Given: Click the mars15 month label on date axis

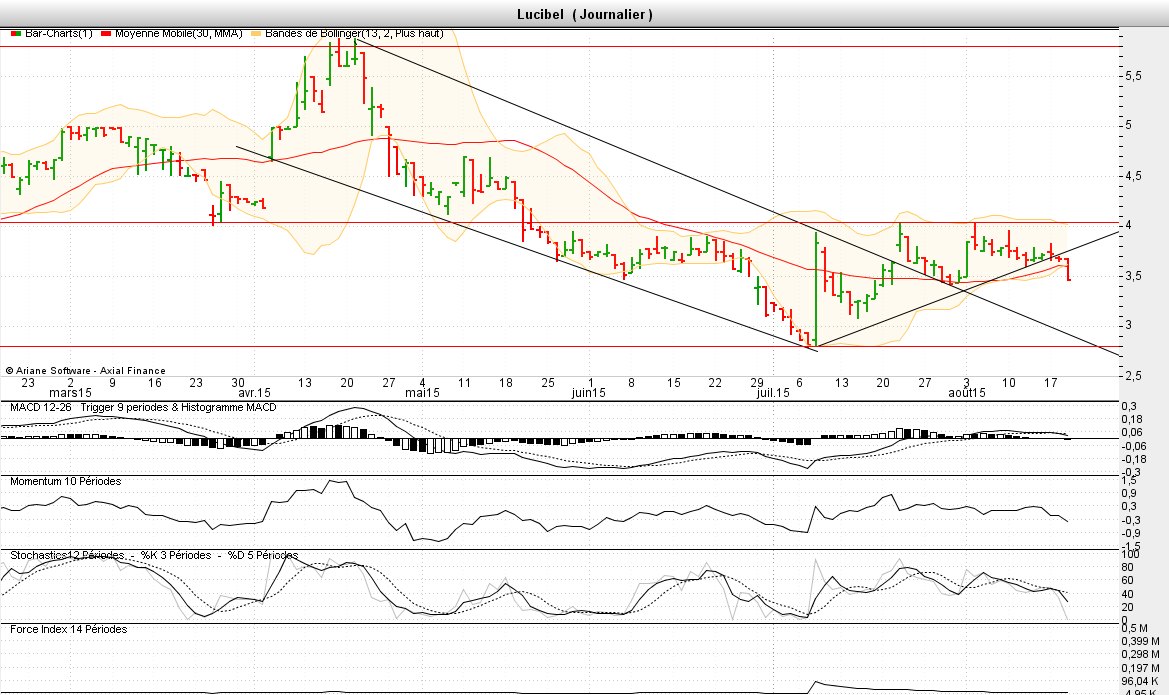Looking at the screenshot, I should [x=71, y=393].
